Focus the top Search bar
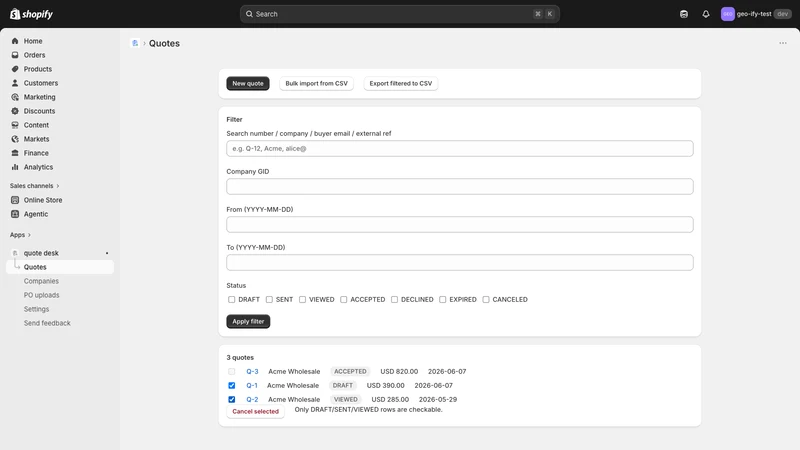800x450 pixels. point(399,14)
